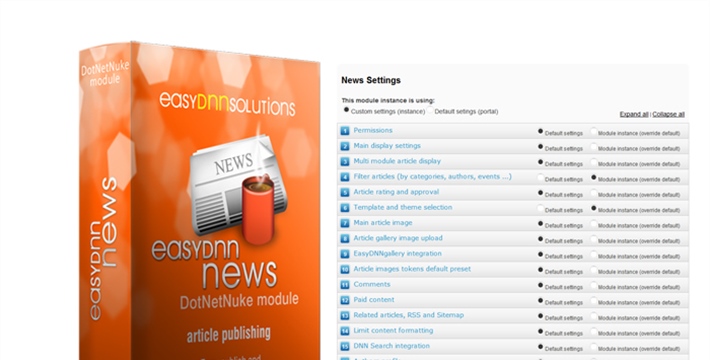The height and width of the screenshot is (360, 710).
Task: Click the easyDNNsolutions logo on box
Action: point(227,104)
